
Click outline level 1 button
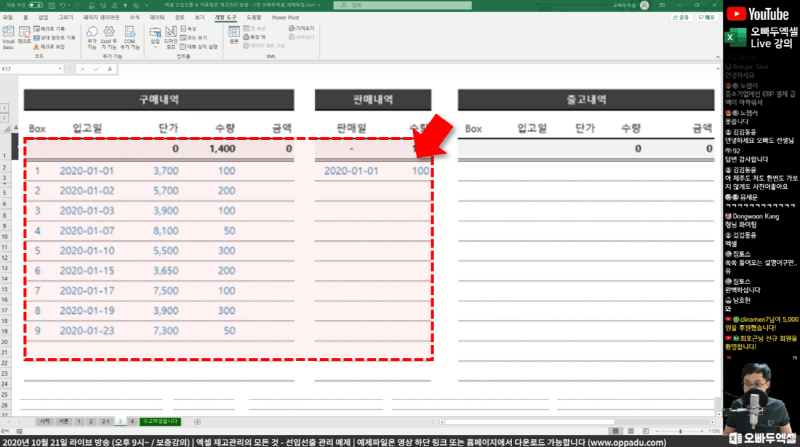4,108
